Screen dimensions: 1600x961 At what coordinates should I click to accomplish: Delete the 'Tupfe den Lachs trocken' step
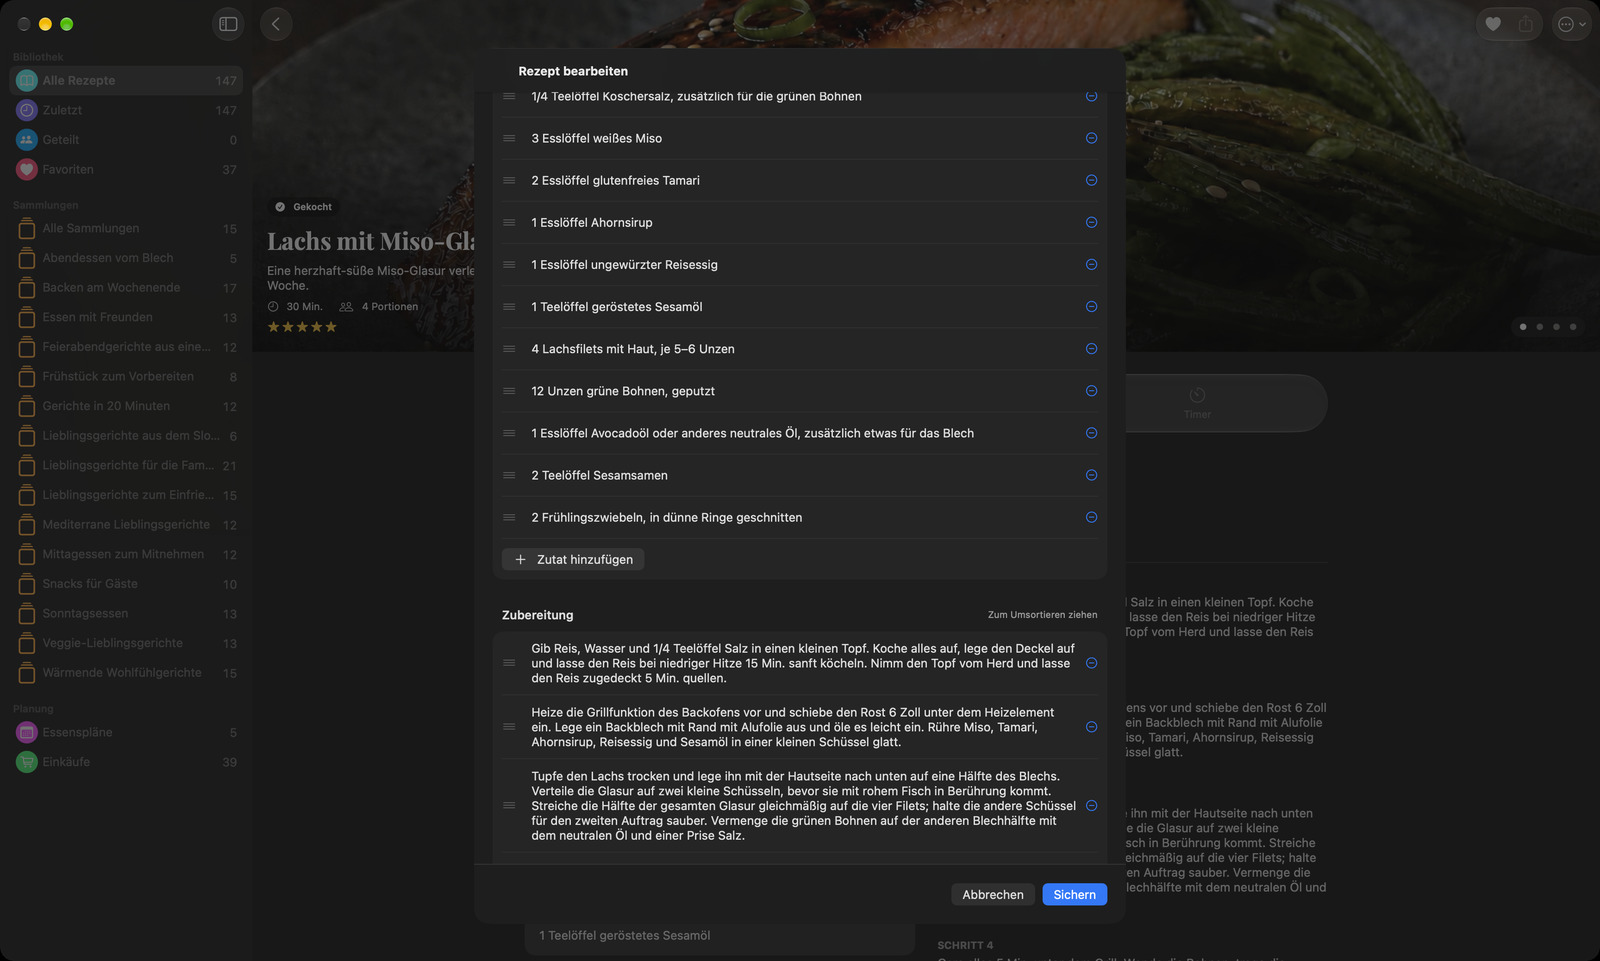pos(1091,805)
